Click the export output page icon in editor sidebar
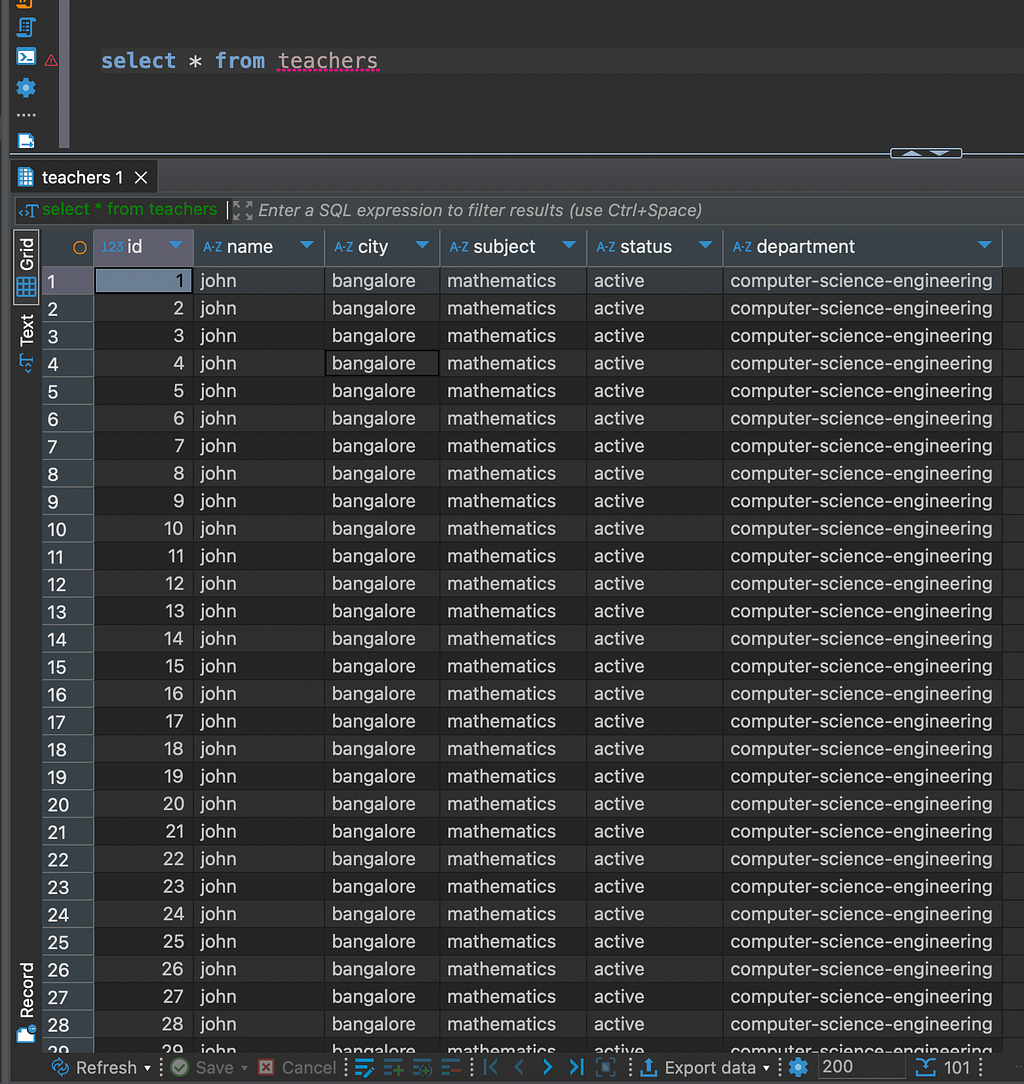 26,140
